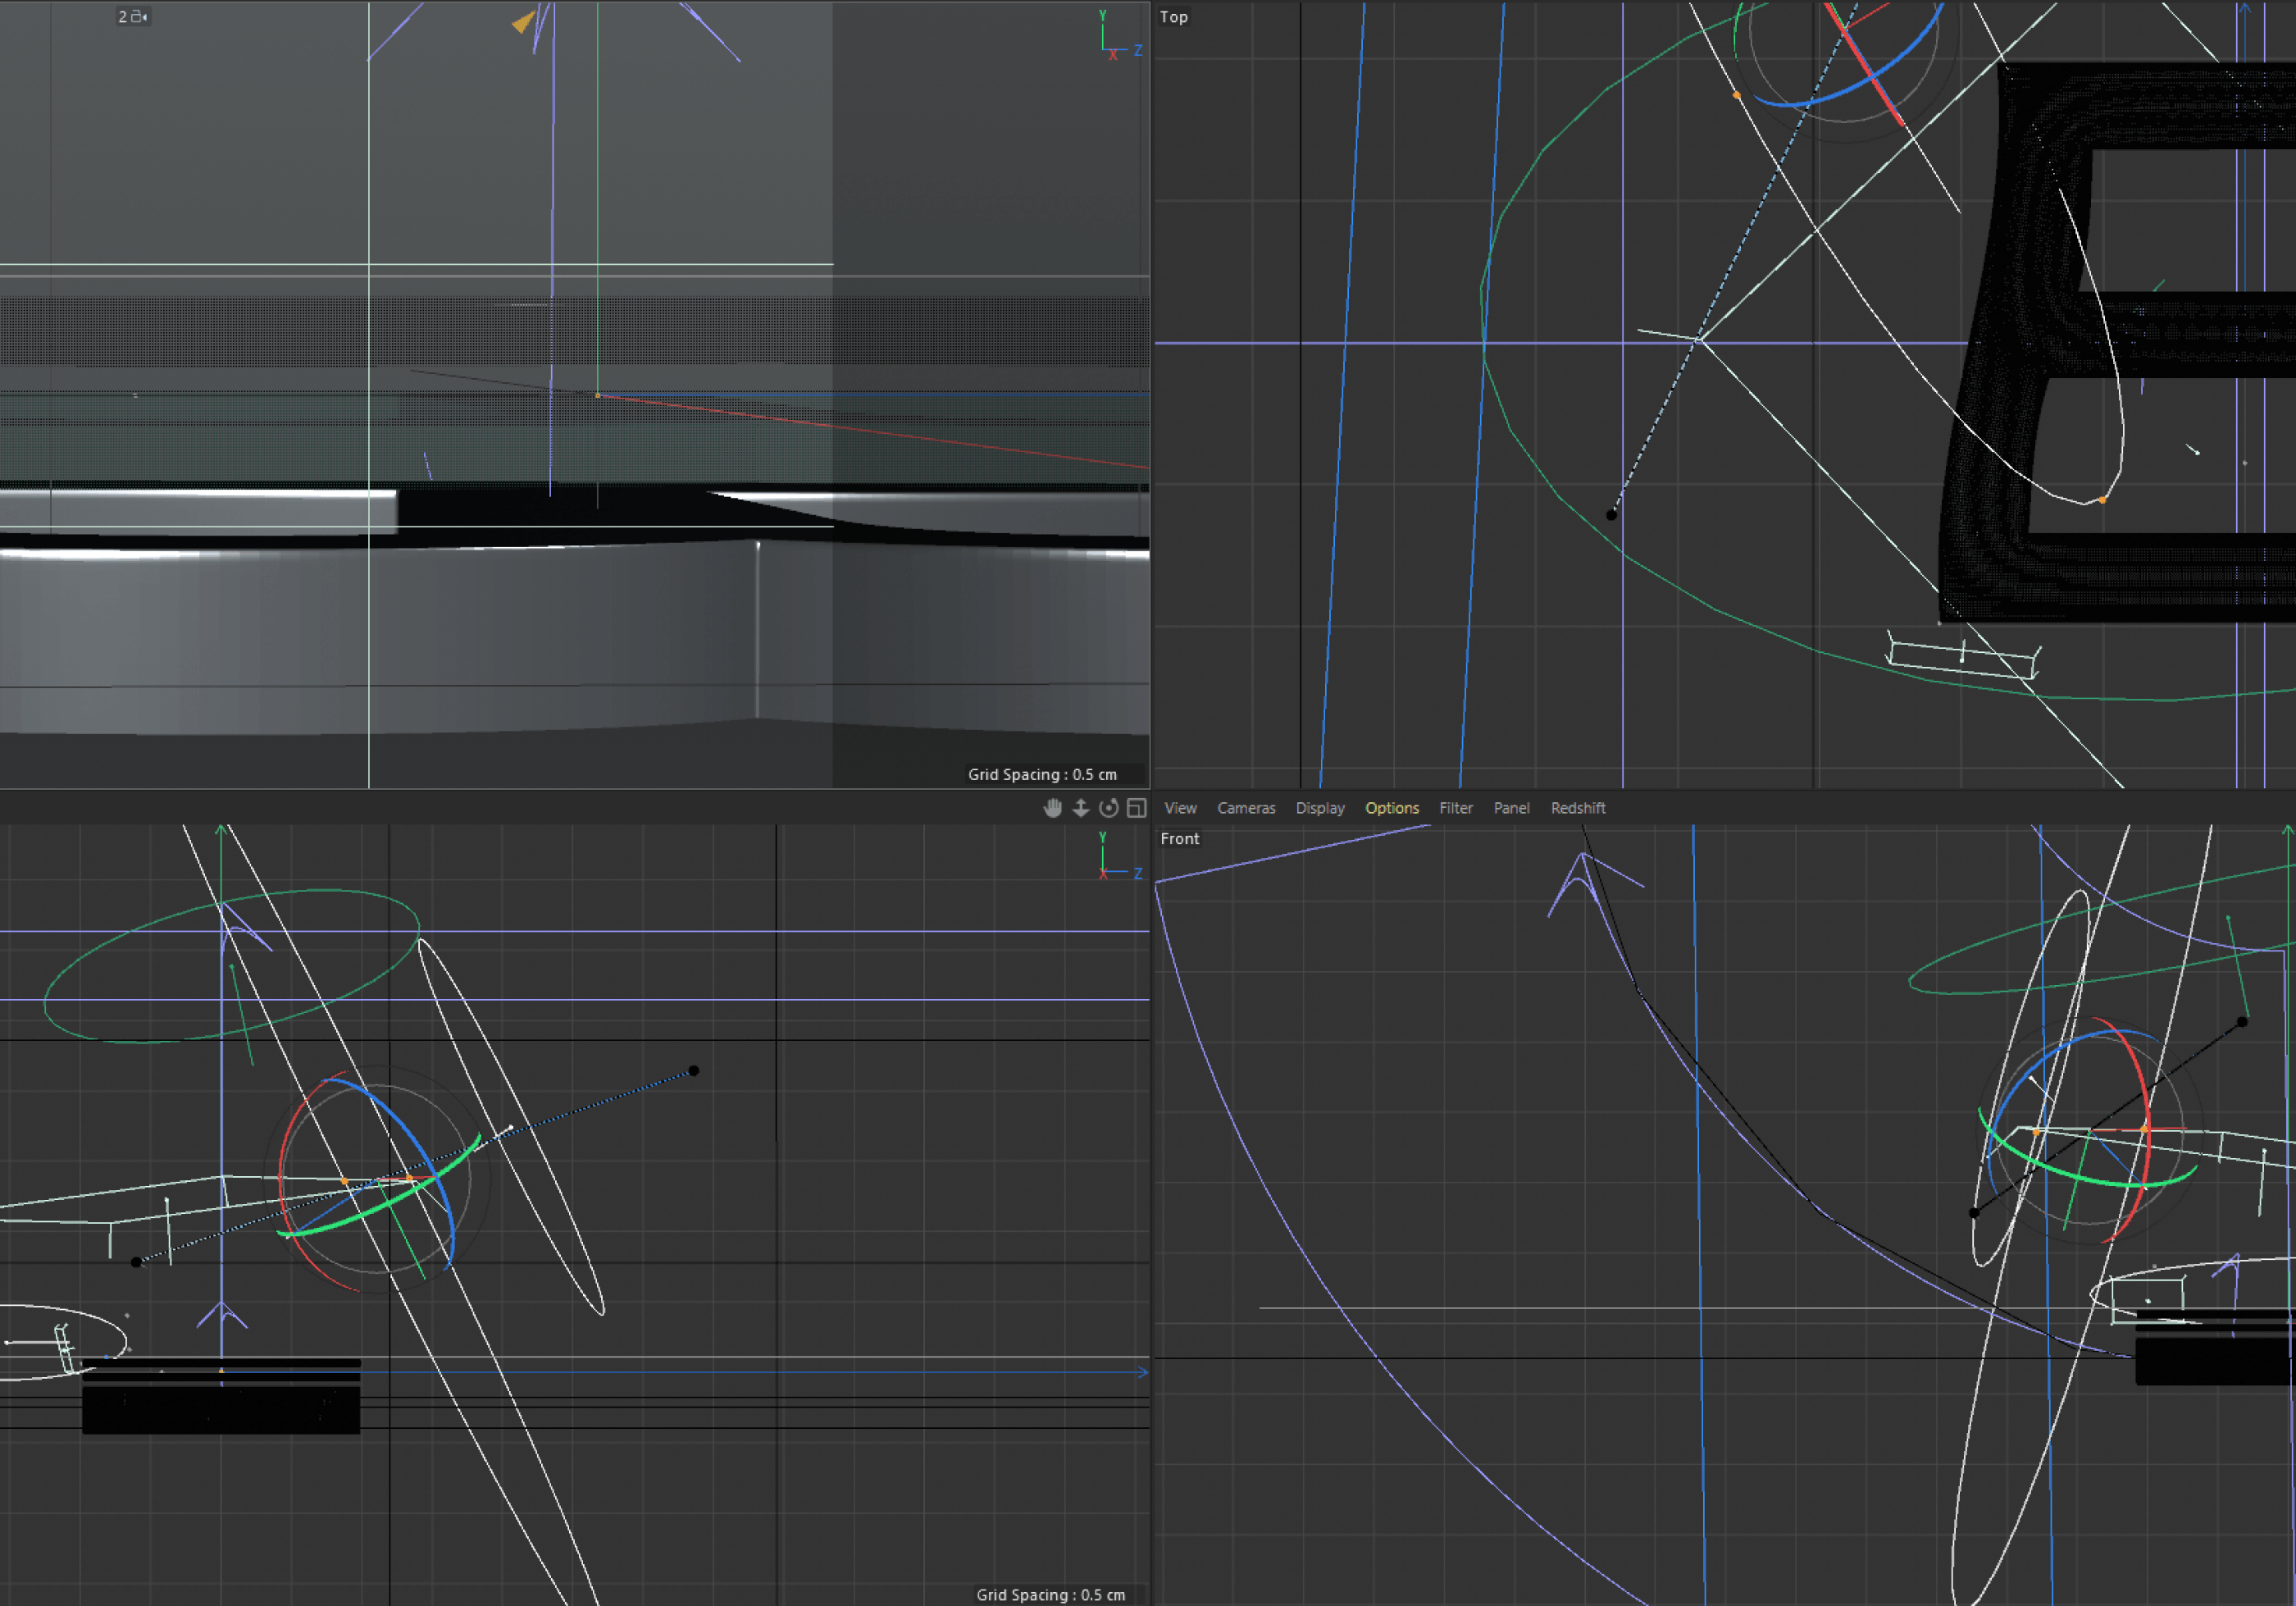This screenshot has width=2296, height=1606.
Task: Click the hand pan-view icon
Action: click(1052, 808)
